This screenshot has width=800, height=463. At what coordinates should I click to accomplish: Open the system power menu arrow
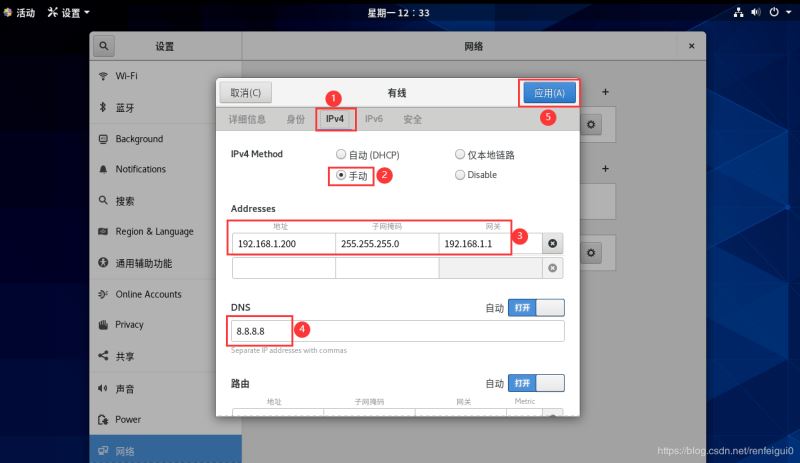tap(788, 12)
